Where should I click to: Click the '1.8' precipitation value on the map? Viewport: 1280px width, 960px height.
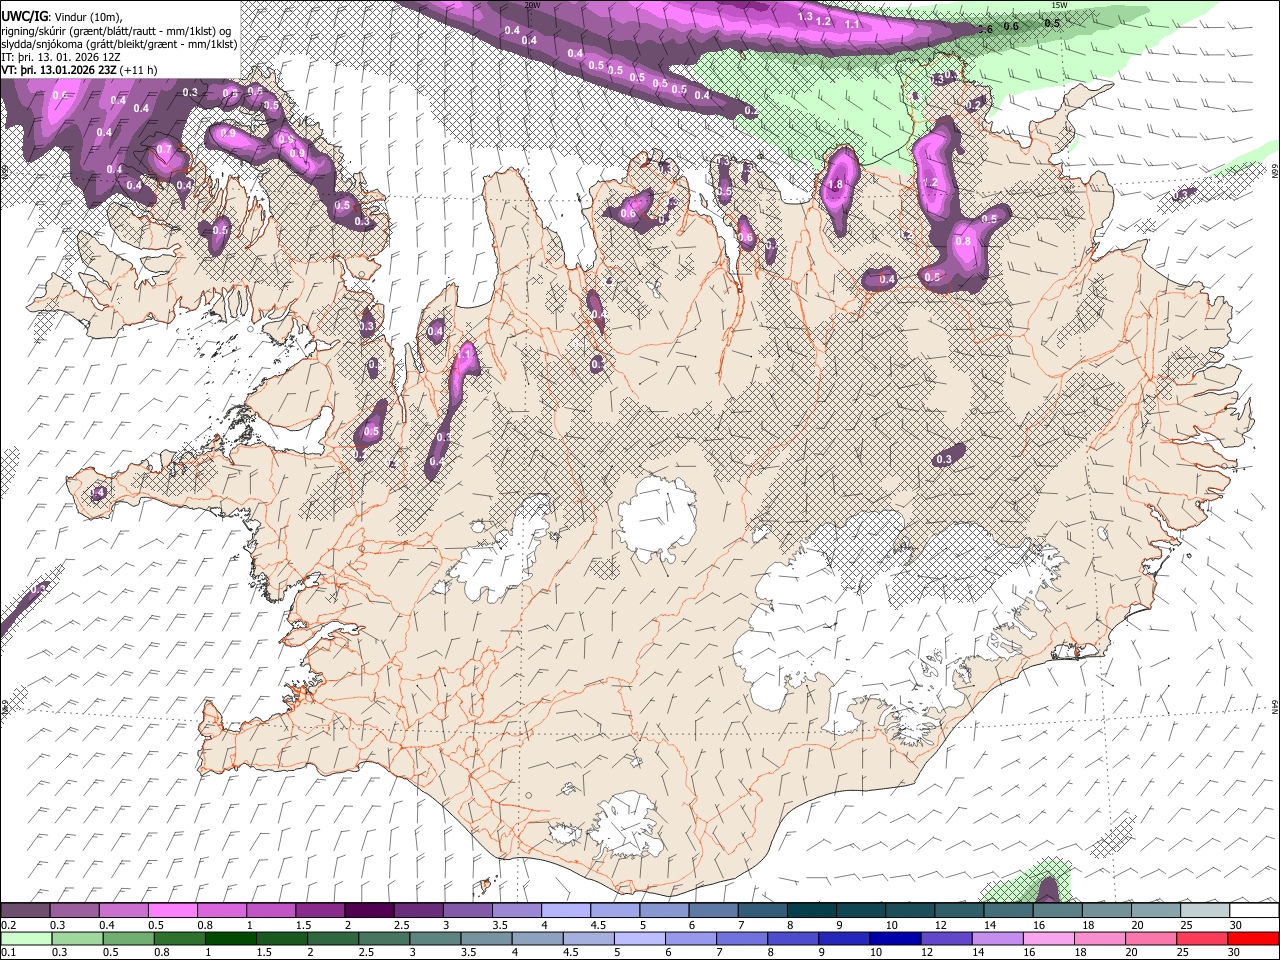coord(836,185)
